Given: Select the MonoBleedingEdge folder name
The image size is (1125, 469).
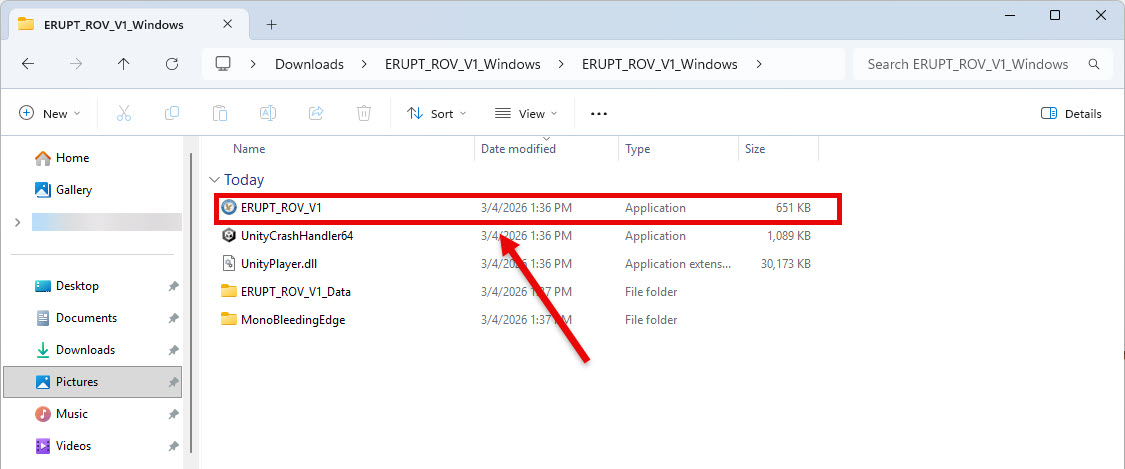Looking at the screenshot, I should 293,320.
